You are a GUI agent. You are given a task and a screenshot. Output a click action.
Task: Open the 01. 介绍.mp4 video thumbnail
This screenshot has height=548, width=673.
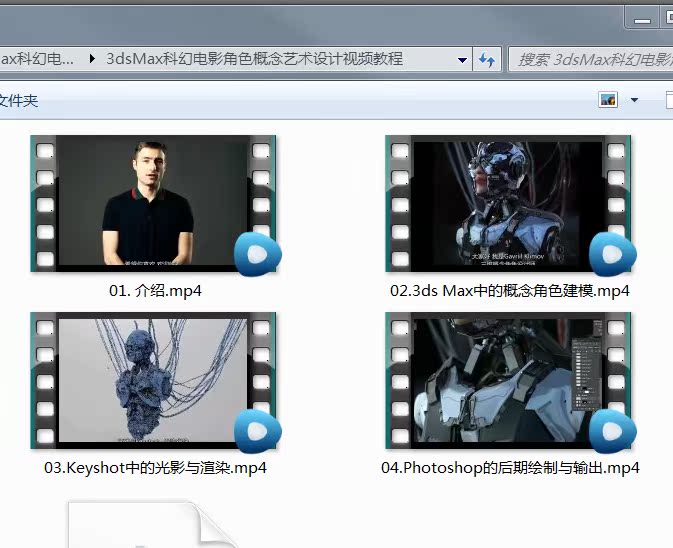click(153, 203)
